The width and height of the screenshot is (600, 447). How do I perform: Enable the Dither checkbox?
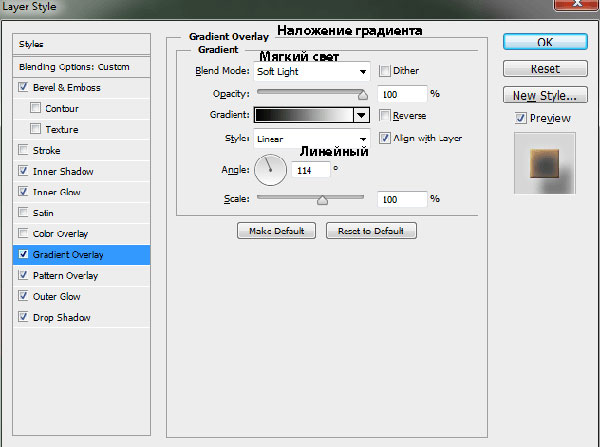[x=385, y=71]
